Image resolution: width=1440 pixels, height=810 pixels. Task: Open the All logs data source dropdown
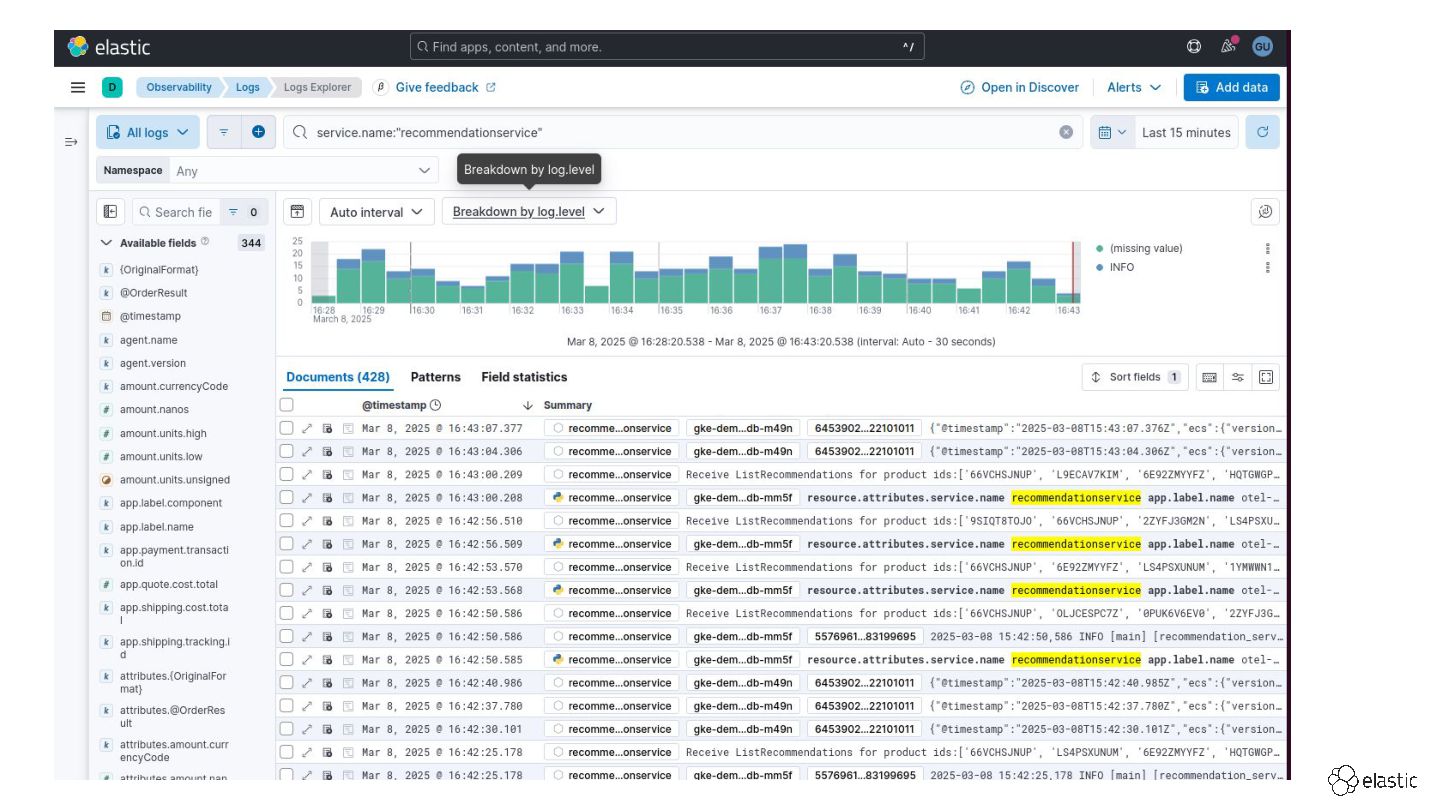coord(148,132)
